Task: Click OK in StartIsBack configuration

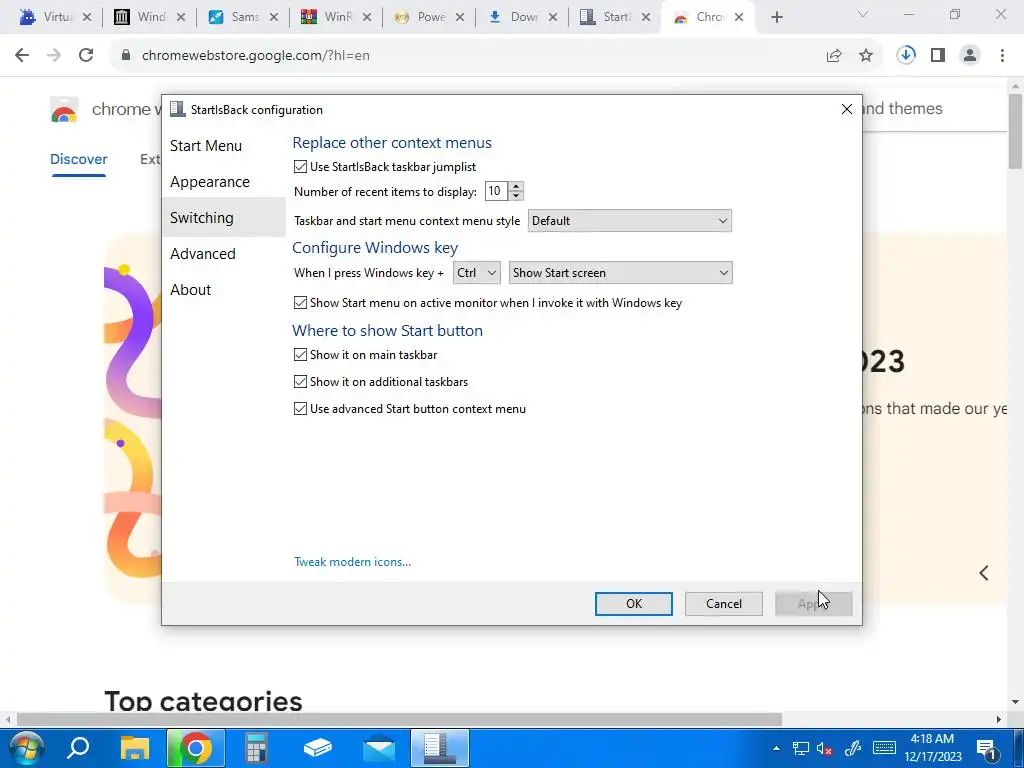Action: point(633,604)
